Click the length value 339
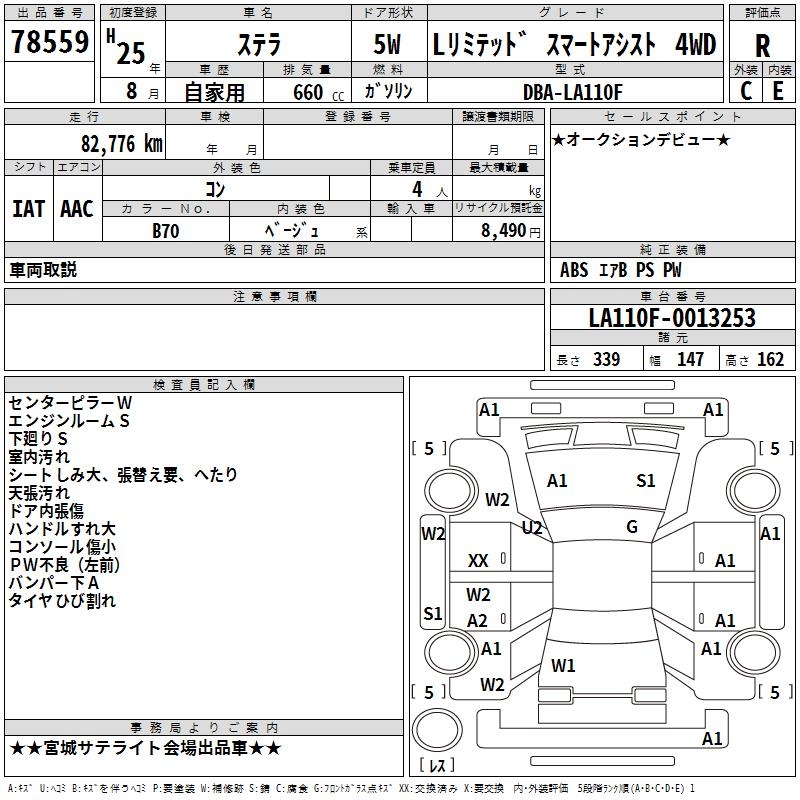Viewport: 800px width, 800px height. click(x=606, y=359)
